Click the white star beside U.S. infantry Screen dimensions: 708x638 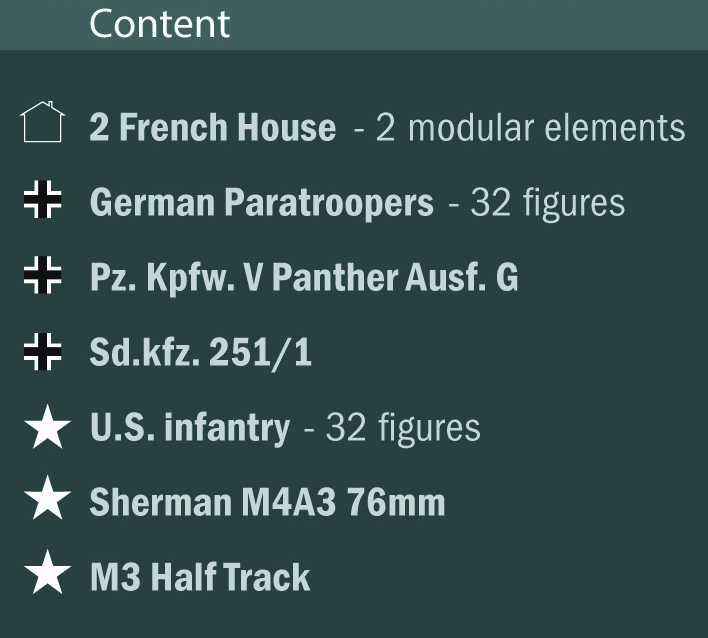(x=46, y=428)
